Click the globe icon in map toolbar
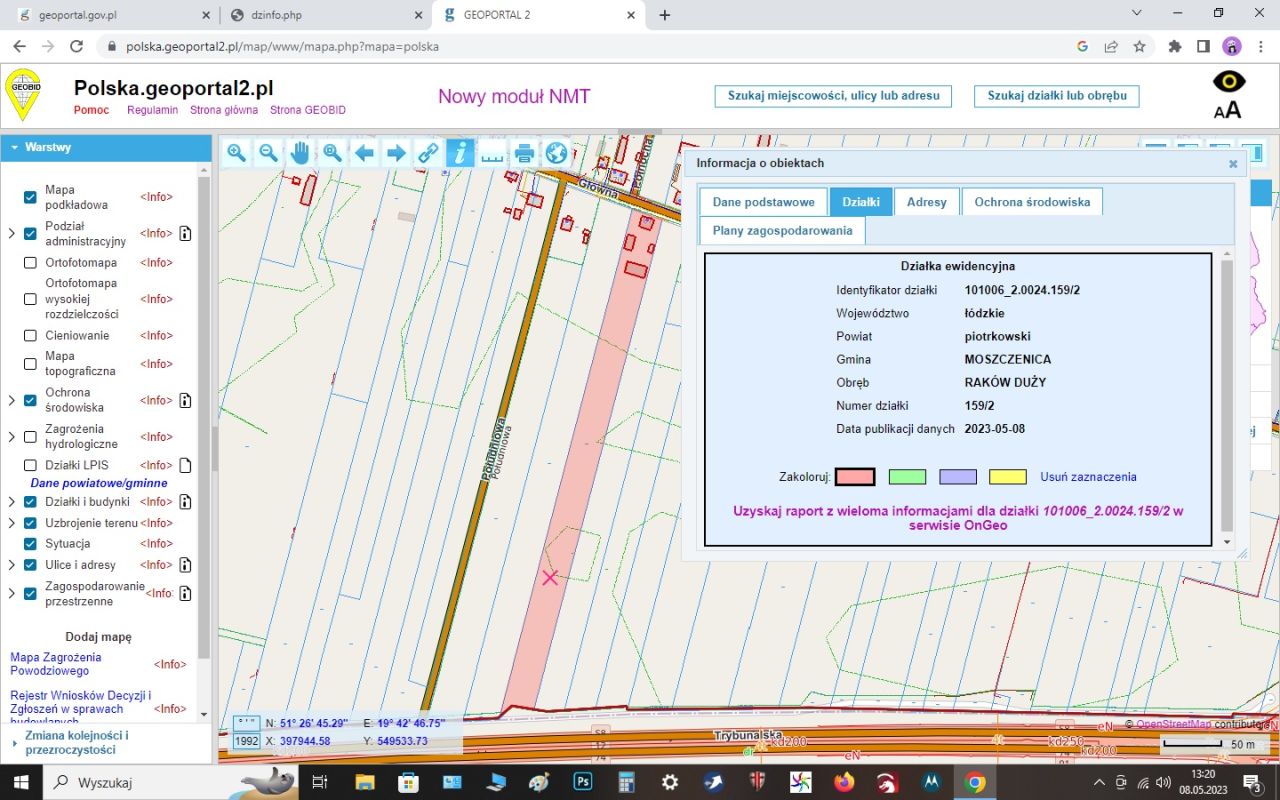 click(556, 153)
